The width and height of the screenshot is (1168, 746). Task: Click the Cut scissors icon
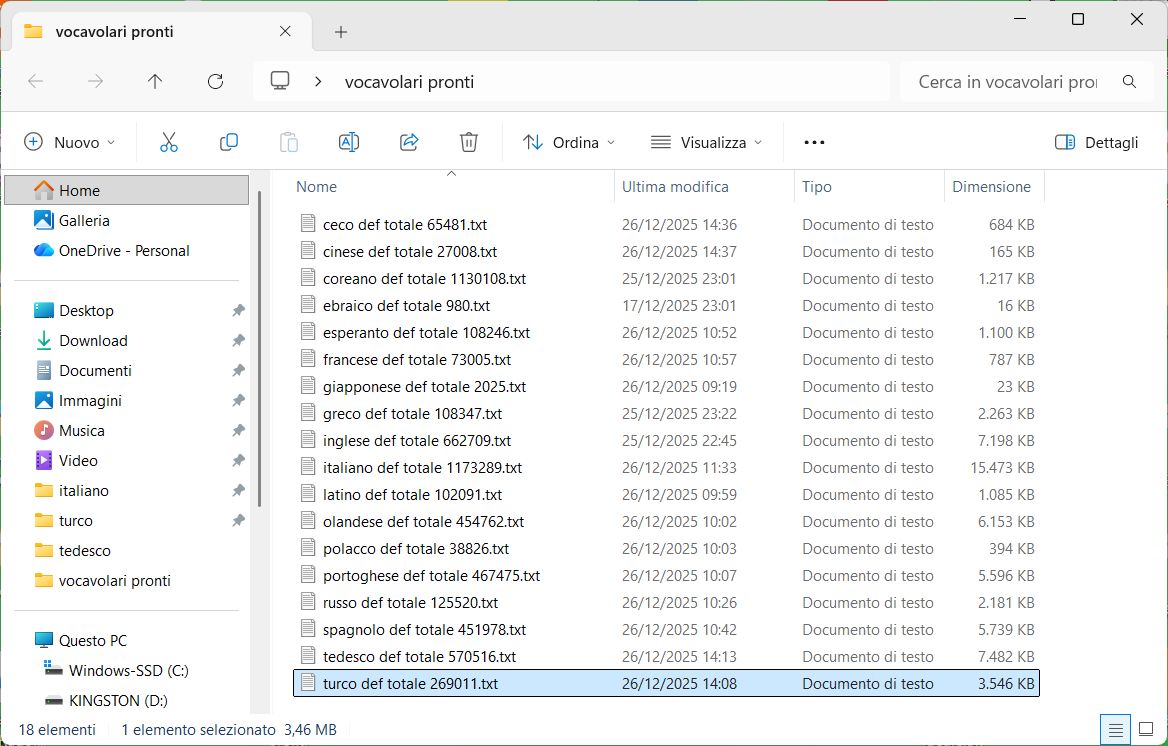click(x=168, y=142)
